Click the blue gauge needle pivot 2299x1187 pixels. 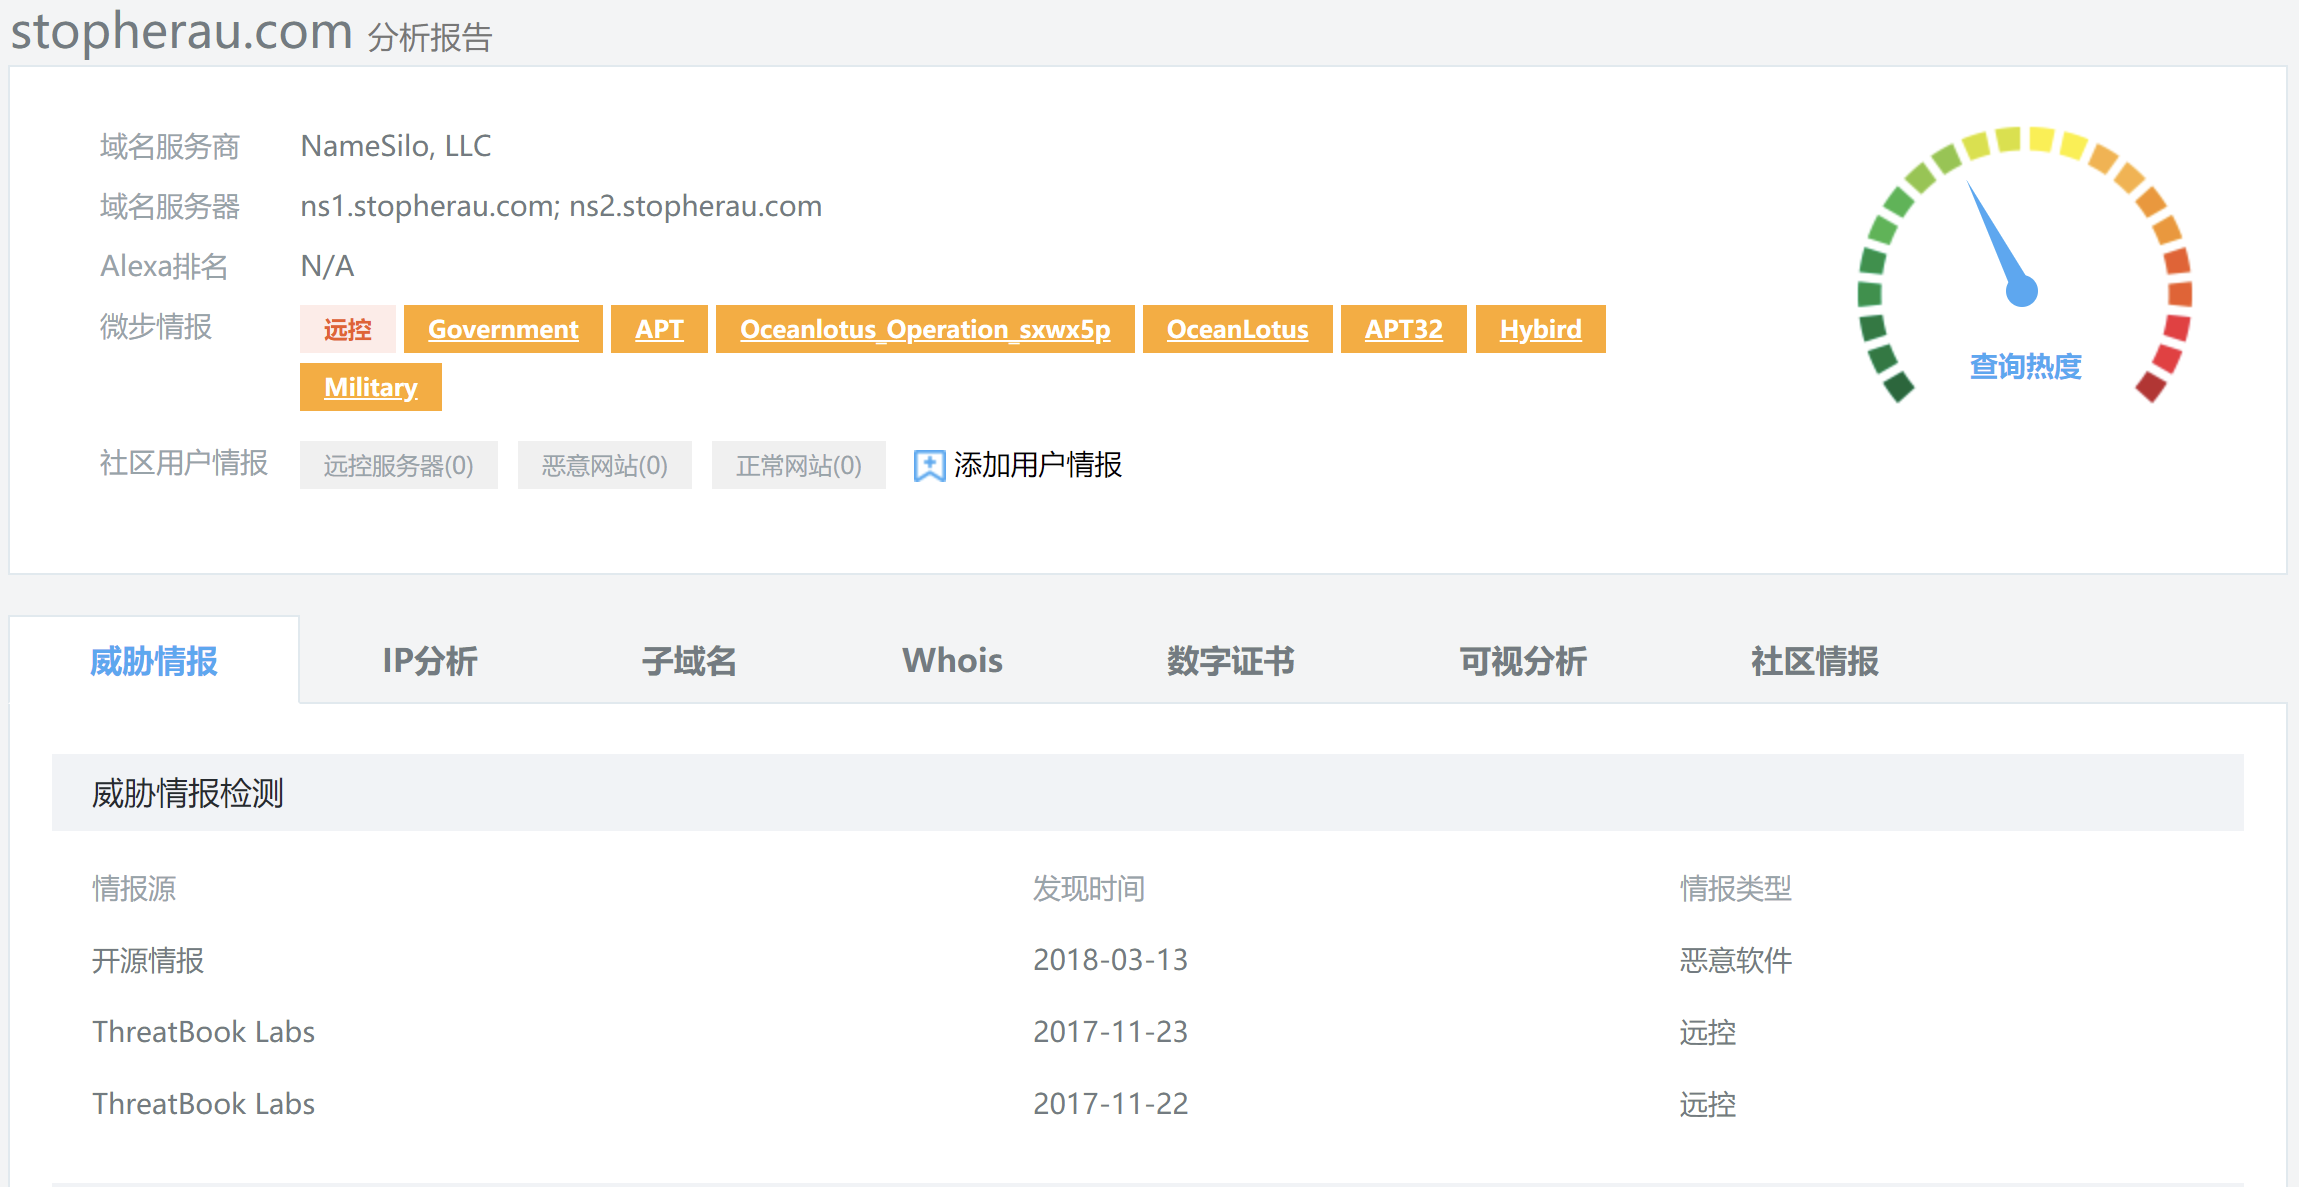tap(2022, 291)
